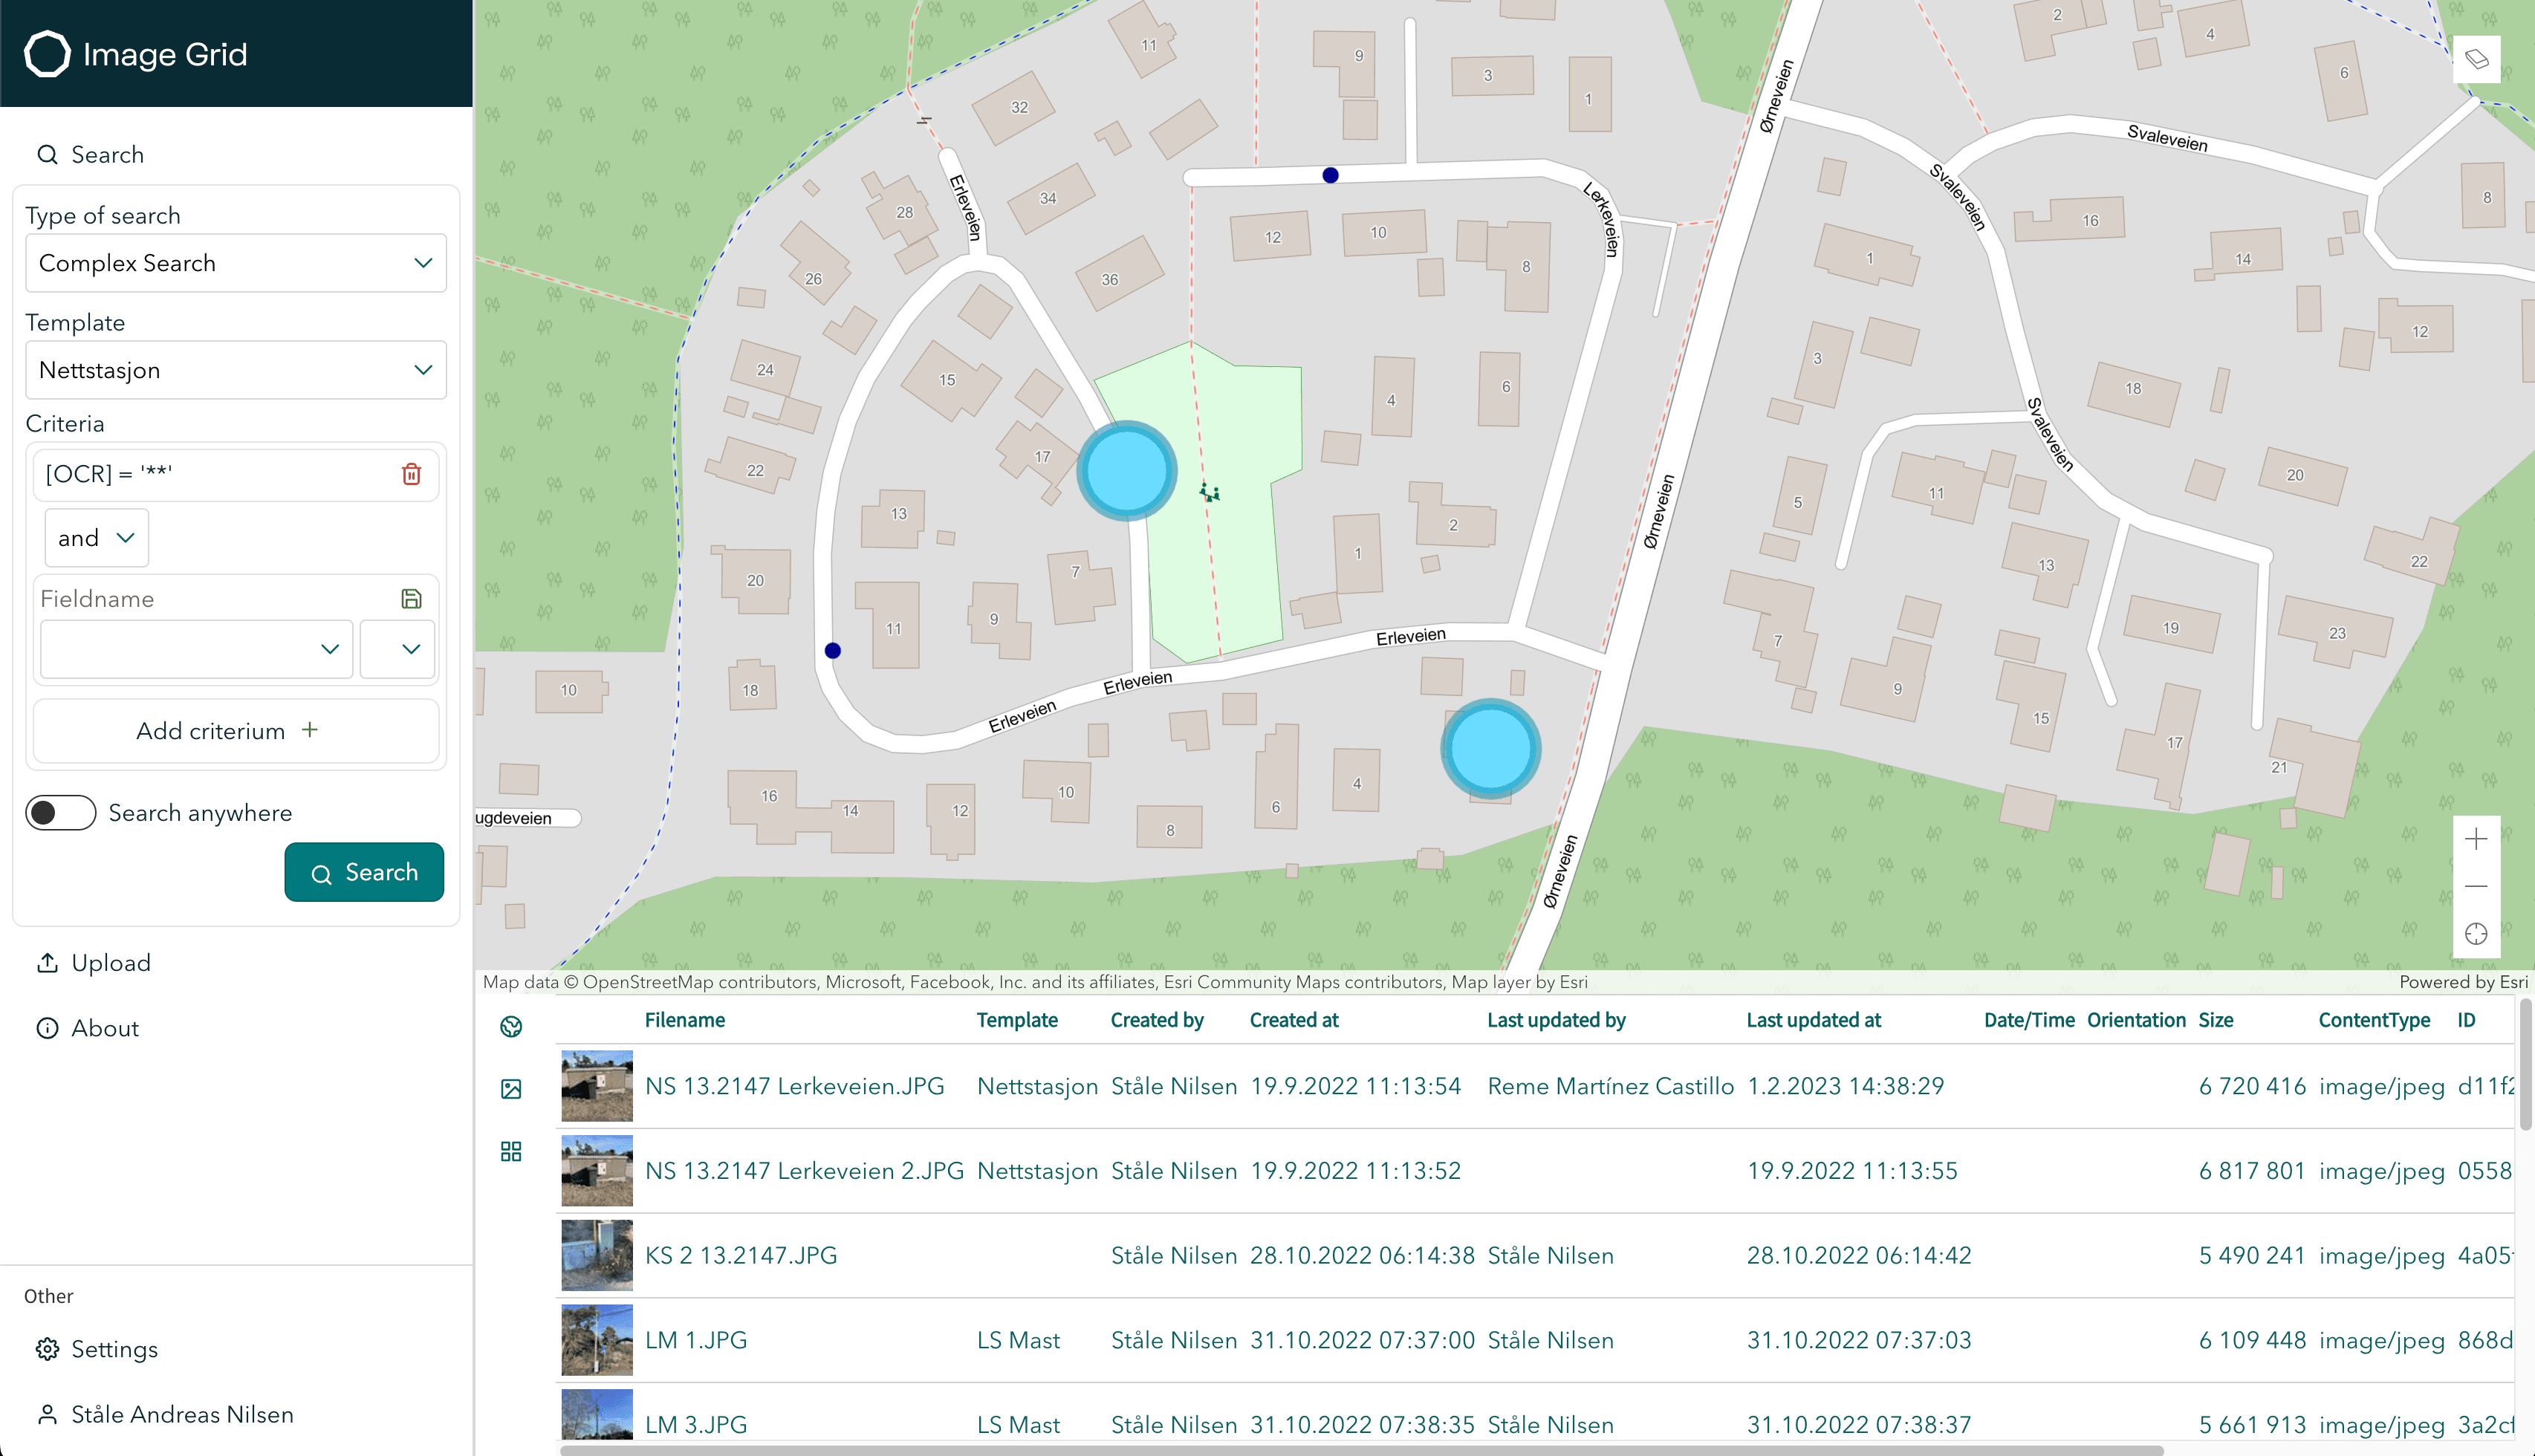
Task: Open Settings in the sidebar
Action: [x=96, y=1349]
